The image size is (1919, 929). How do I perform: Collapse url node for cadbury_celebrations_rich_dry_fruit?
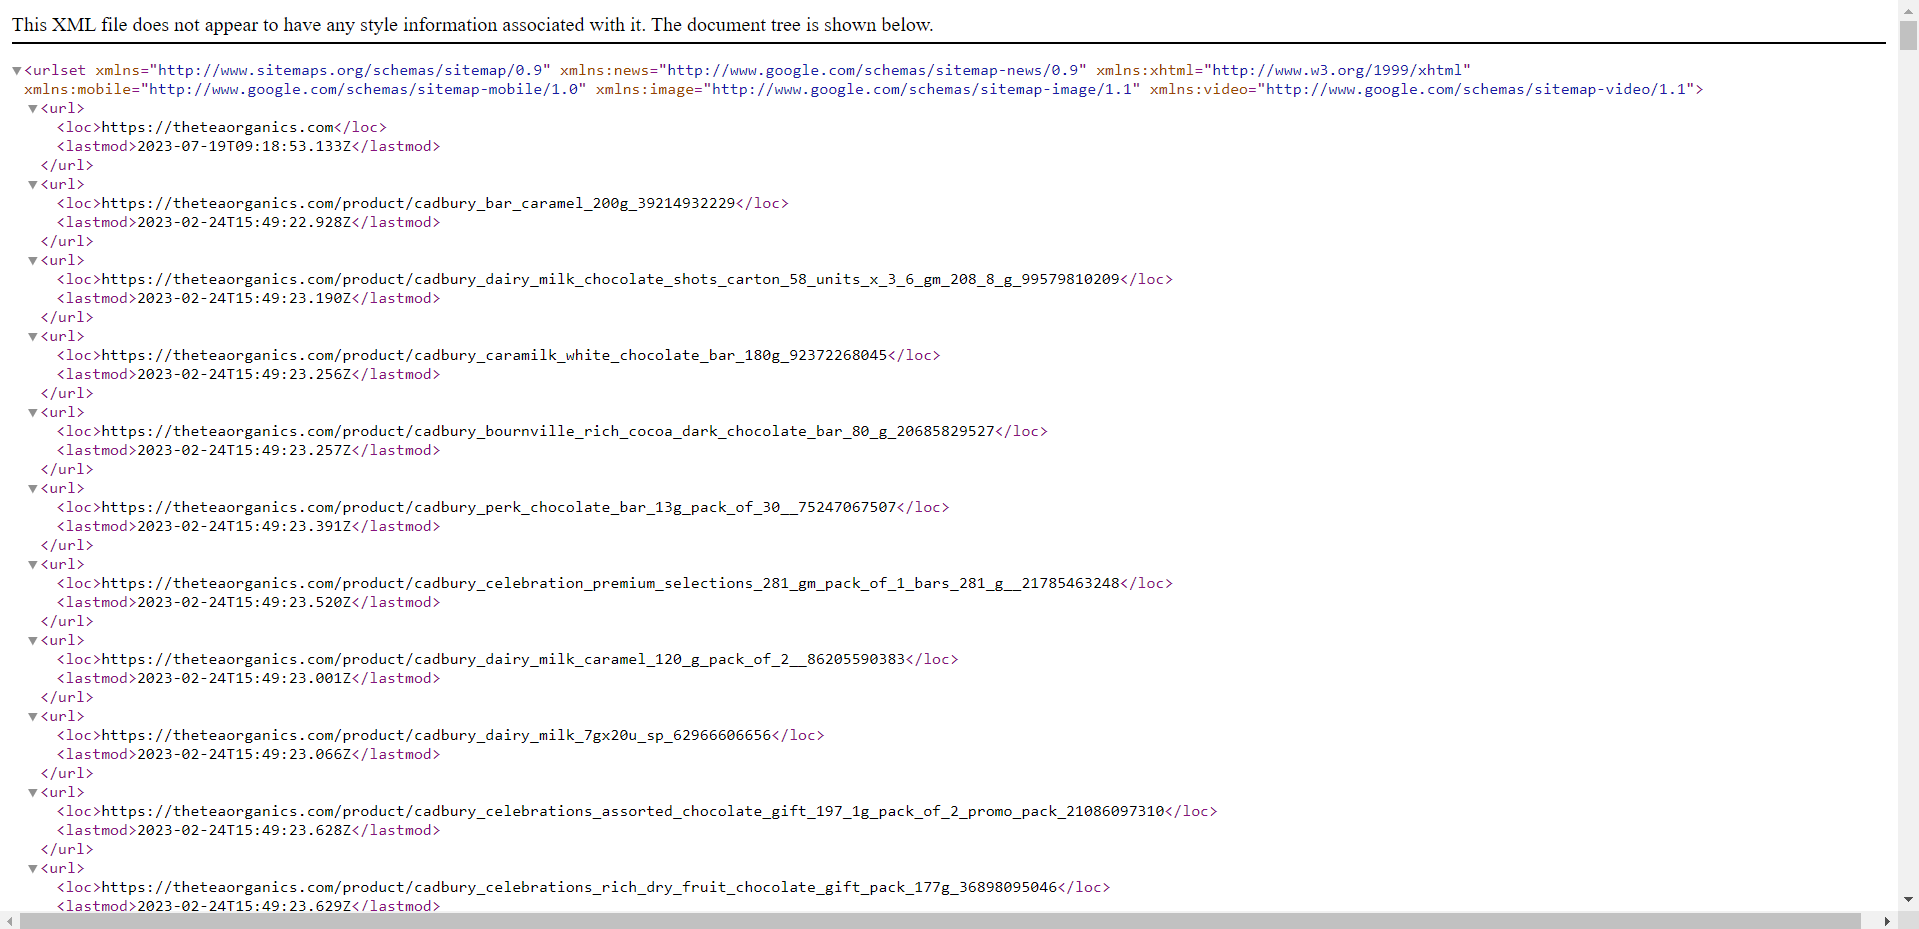(33, 869)
